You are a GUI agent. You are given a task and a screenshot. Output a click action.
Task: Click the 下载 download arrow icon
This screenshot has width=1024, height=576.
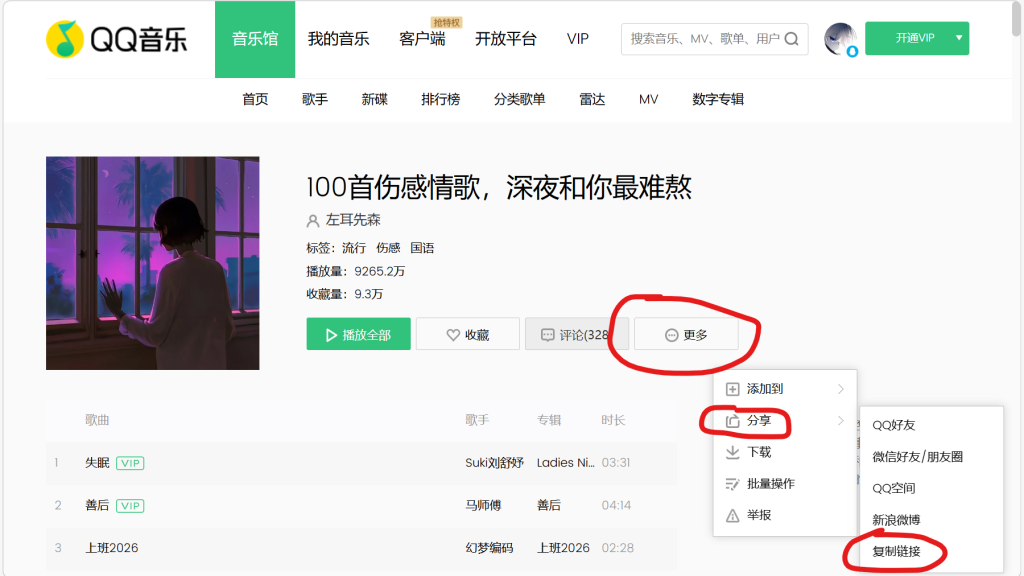coord(732,452)
